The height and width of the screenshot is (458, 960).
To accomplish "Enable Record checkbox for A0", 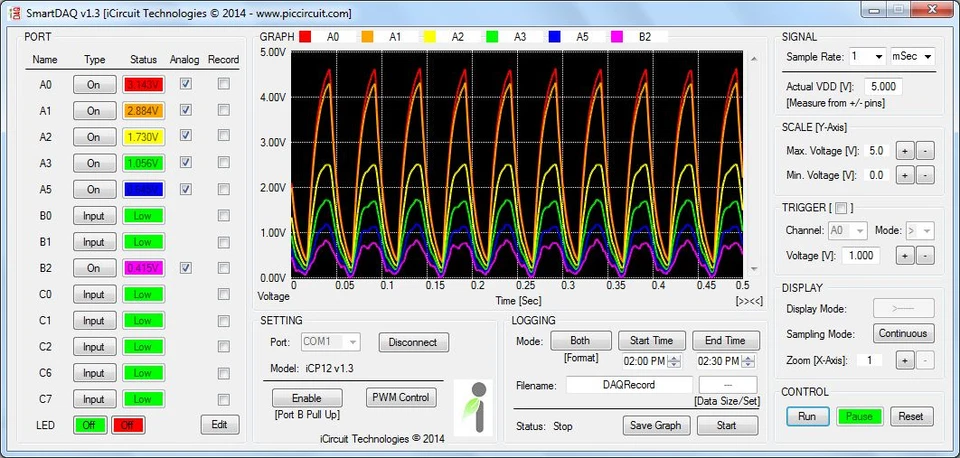I will pos(223,84).
